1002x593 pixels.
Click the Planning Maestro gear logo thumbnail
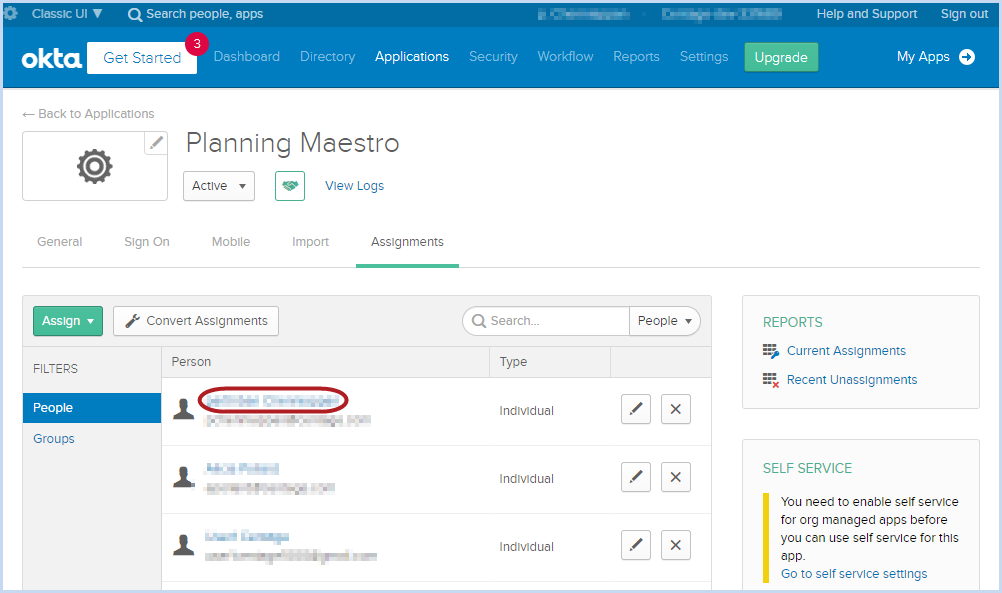[95, 166]
